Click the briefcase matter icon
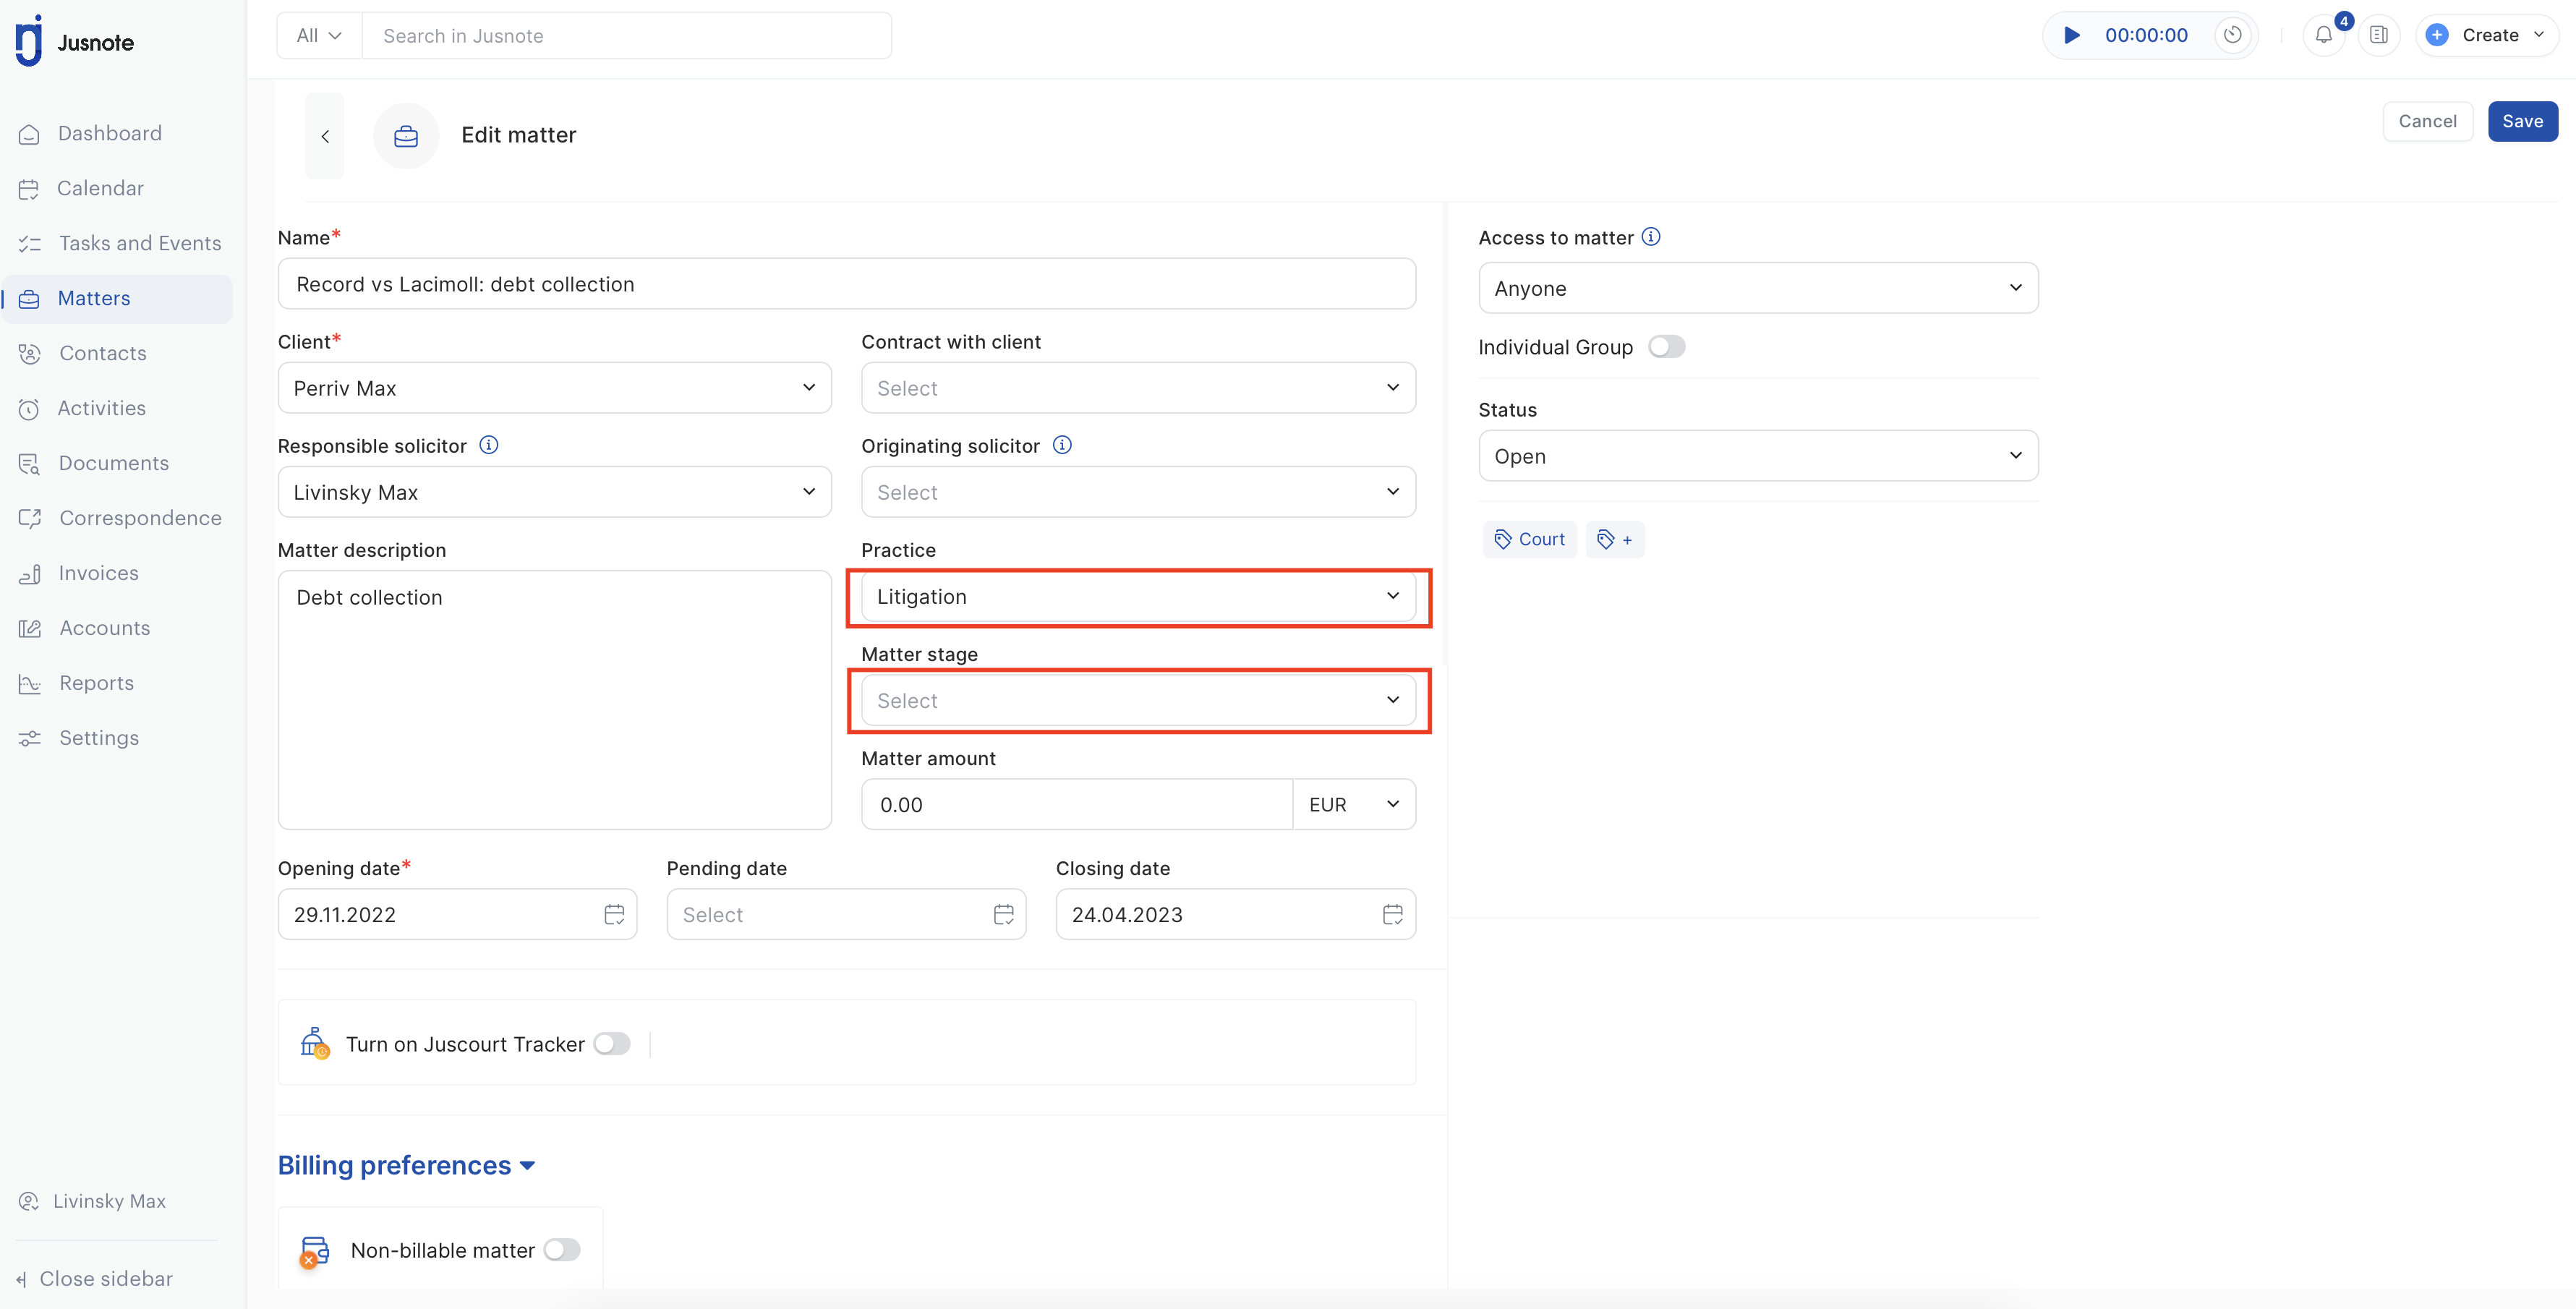Viewport: 2576px width, 1309px height. [406, 136]
